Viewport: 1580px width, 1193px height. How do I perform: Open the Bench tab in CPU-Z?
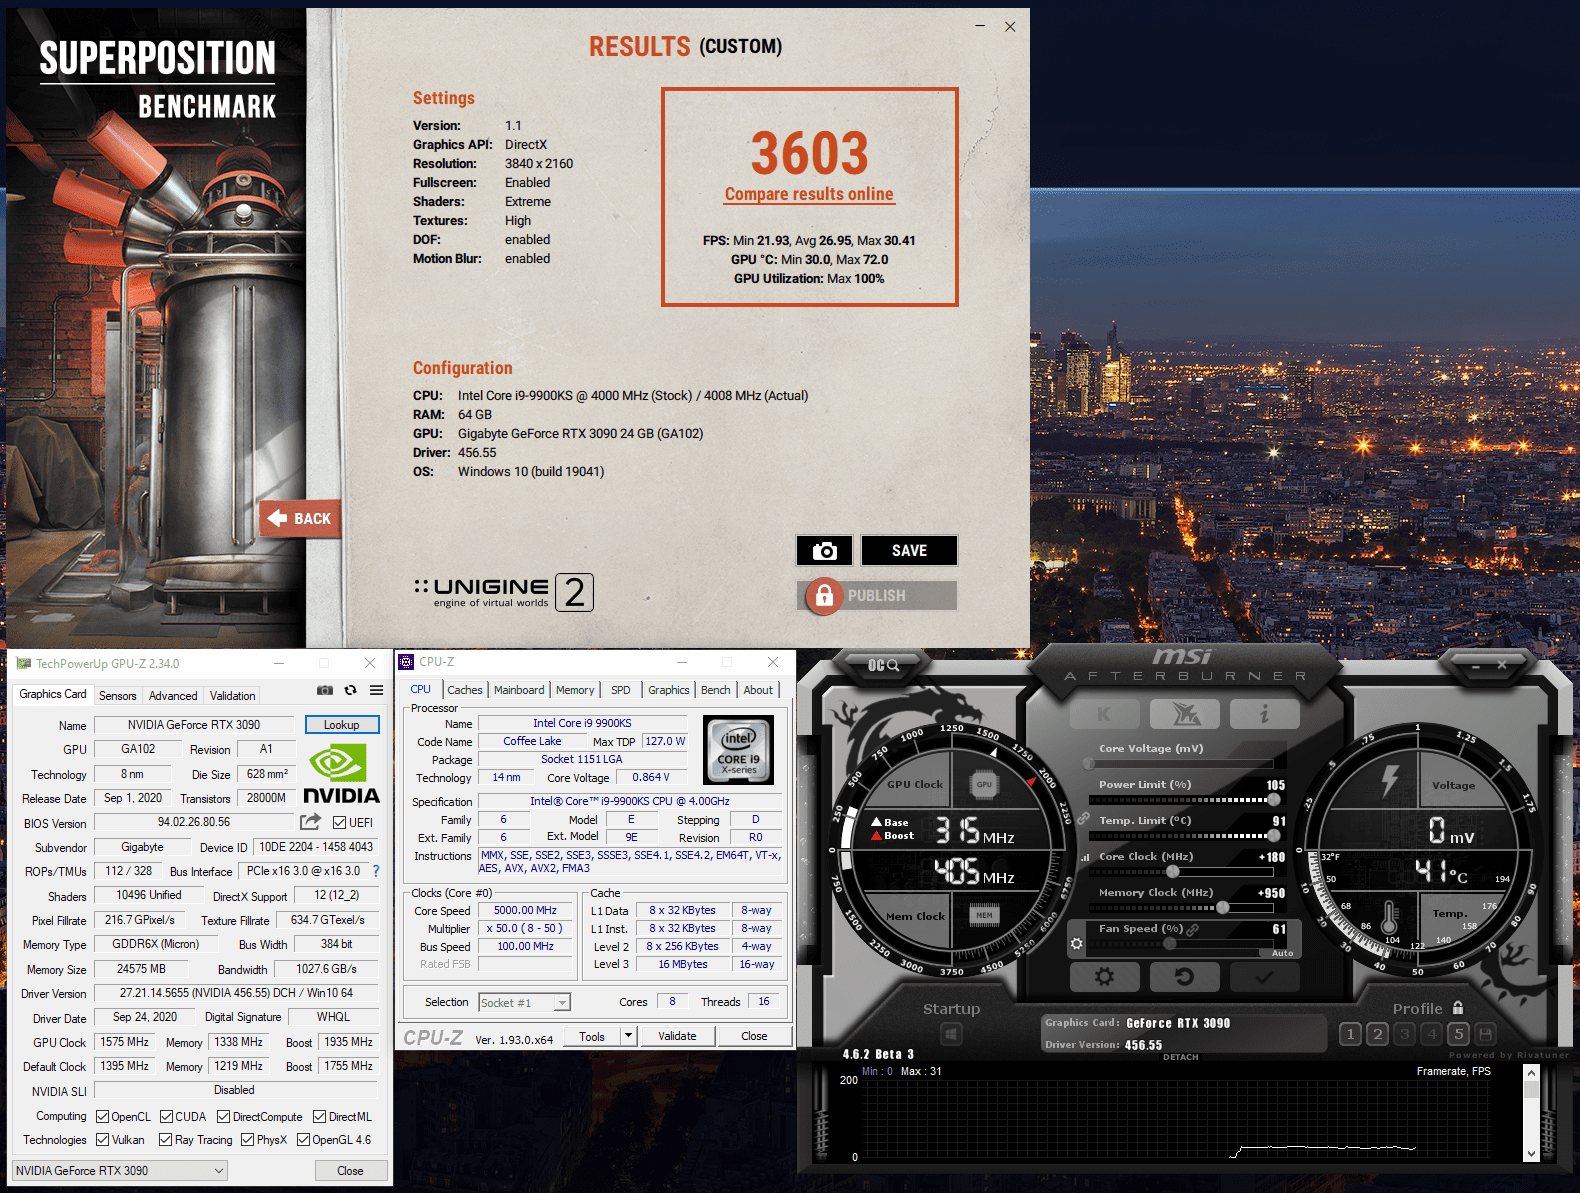716,690
